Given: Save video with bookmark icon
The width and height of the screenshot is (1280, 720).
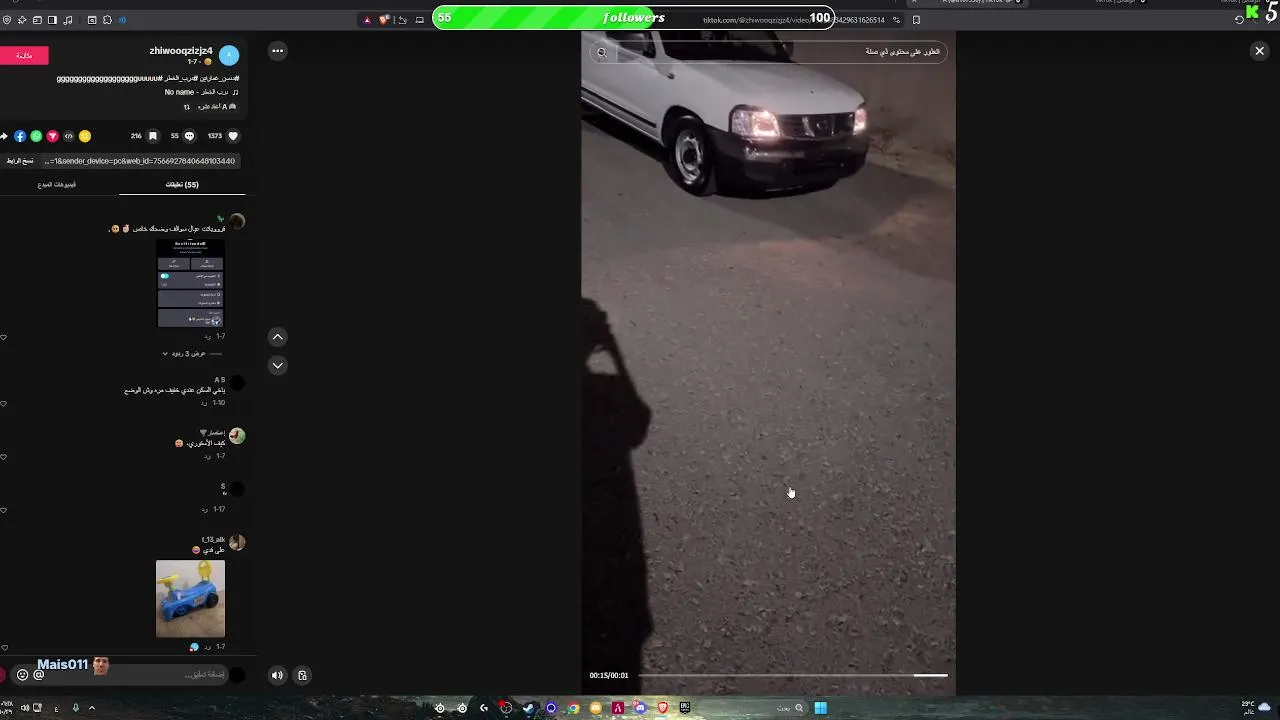Looking at the screenshot, I should (152, 136).
